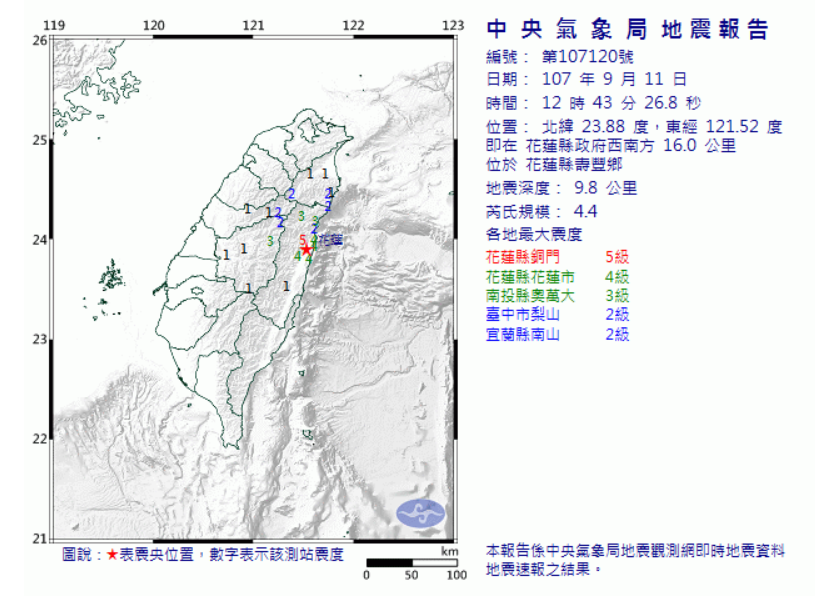
Task: Click the entry 南投縣奧萬大
Action: (530, 295)
